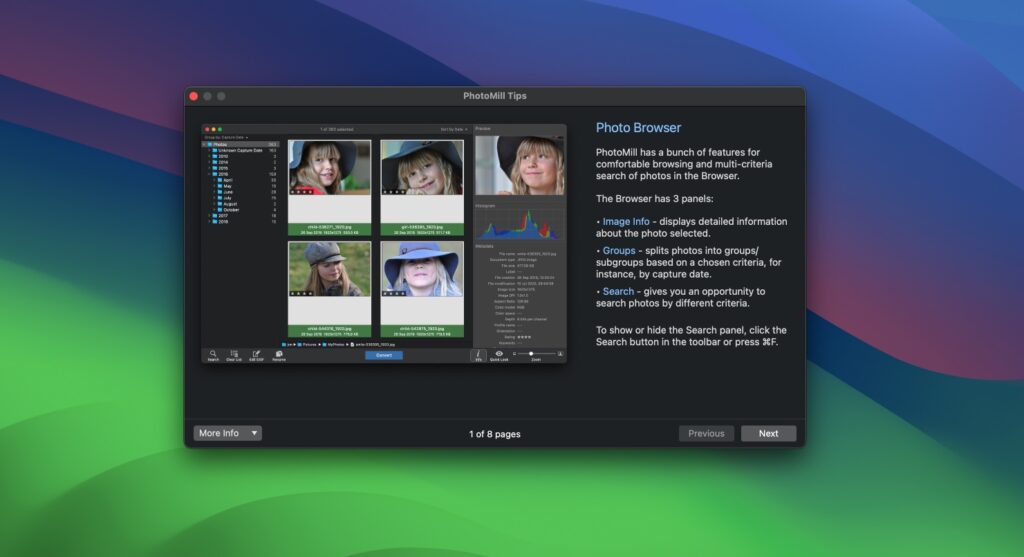Image resolution: width=1024 pixels, height=557 pixels.
Task: Click the Clear List icon in tip screenshot
Action: [x=234, y=355]
